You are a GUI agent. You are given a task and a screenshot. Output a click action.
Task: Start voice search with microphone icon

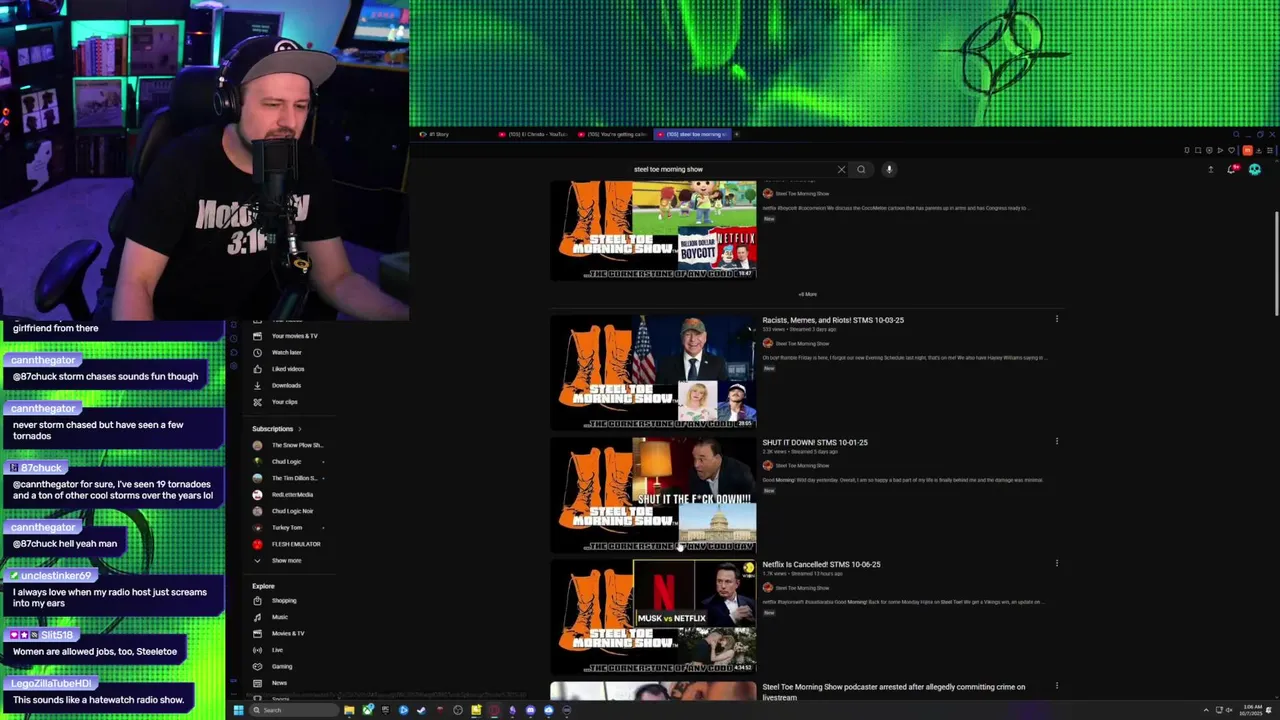(x=888, y=170)
